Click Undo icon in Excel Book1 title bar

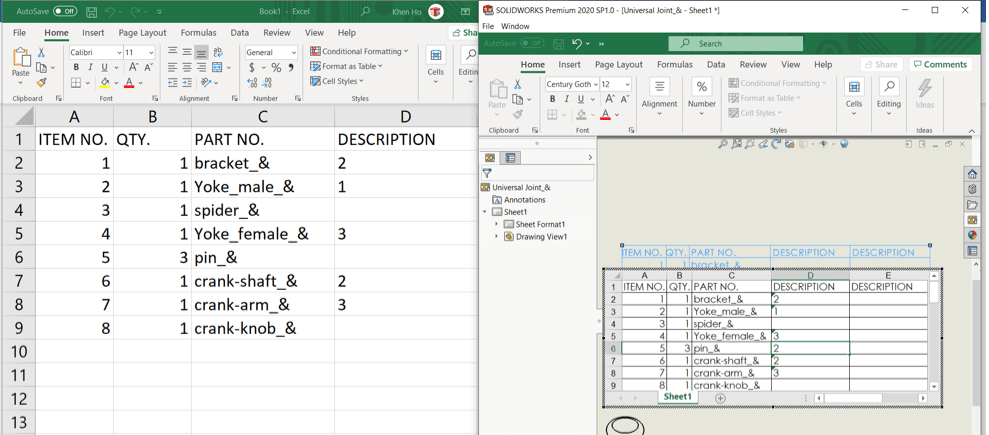112,12
